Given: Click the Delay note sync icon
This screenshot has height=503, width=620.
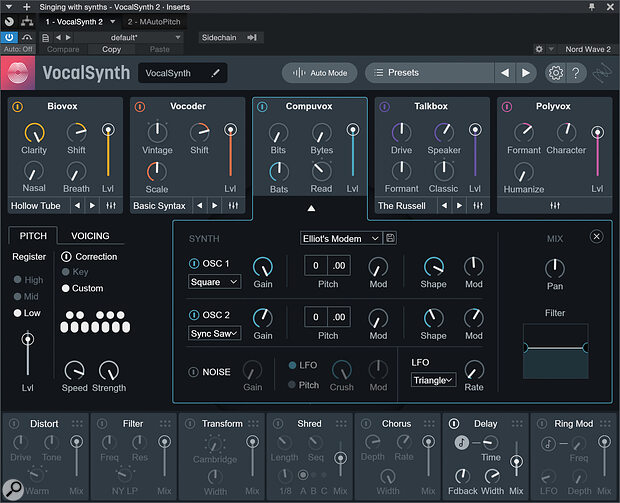Looking at the screenshot, I should [x=461, y=442].
